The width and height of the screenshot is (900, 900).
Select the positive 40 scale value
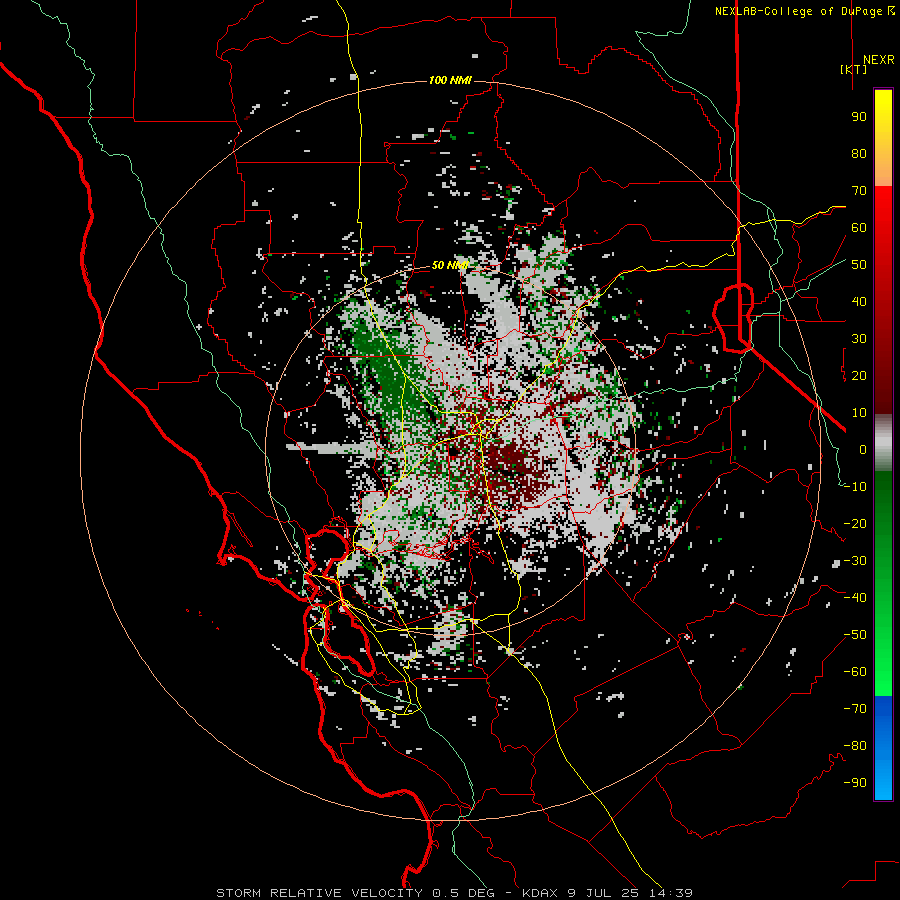point(859,301)
